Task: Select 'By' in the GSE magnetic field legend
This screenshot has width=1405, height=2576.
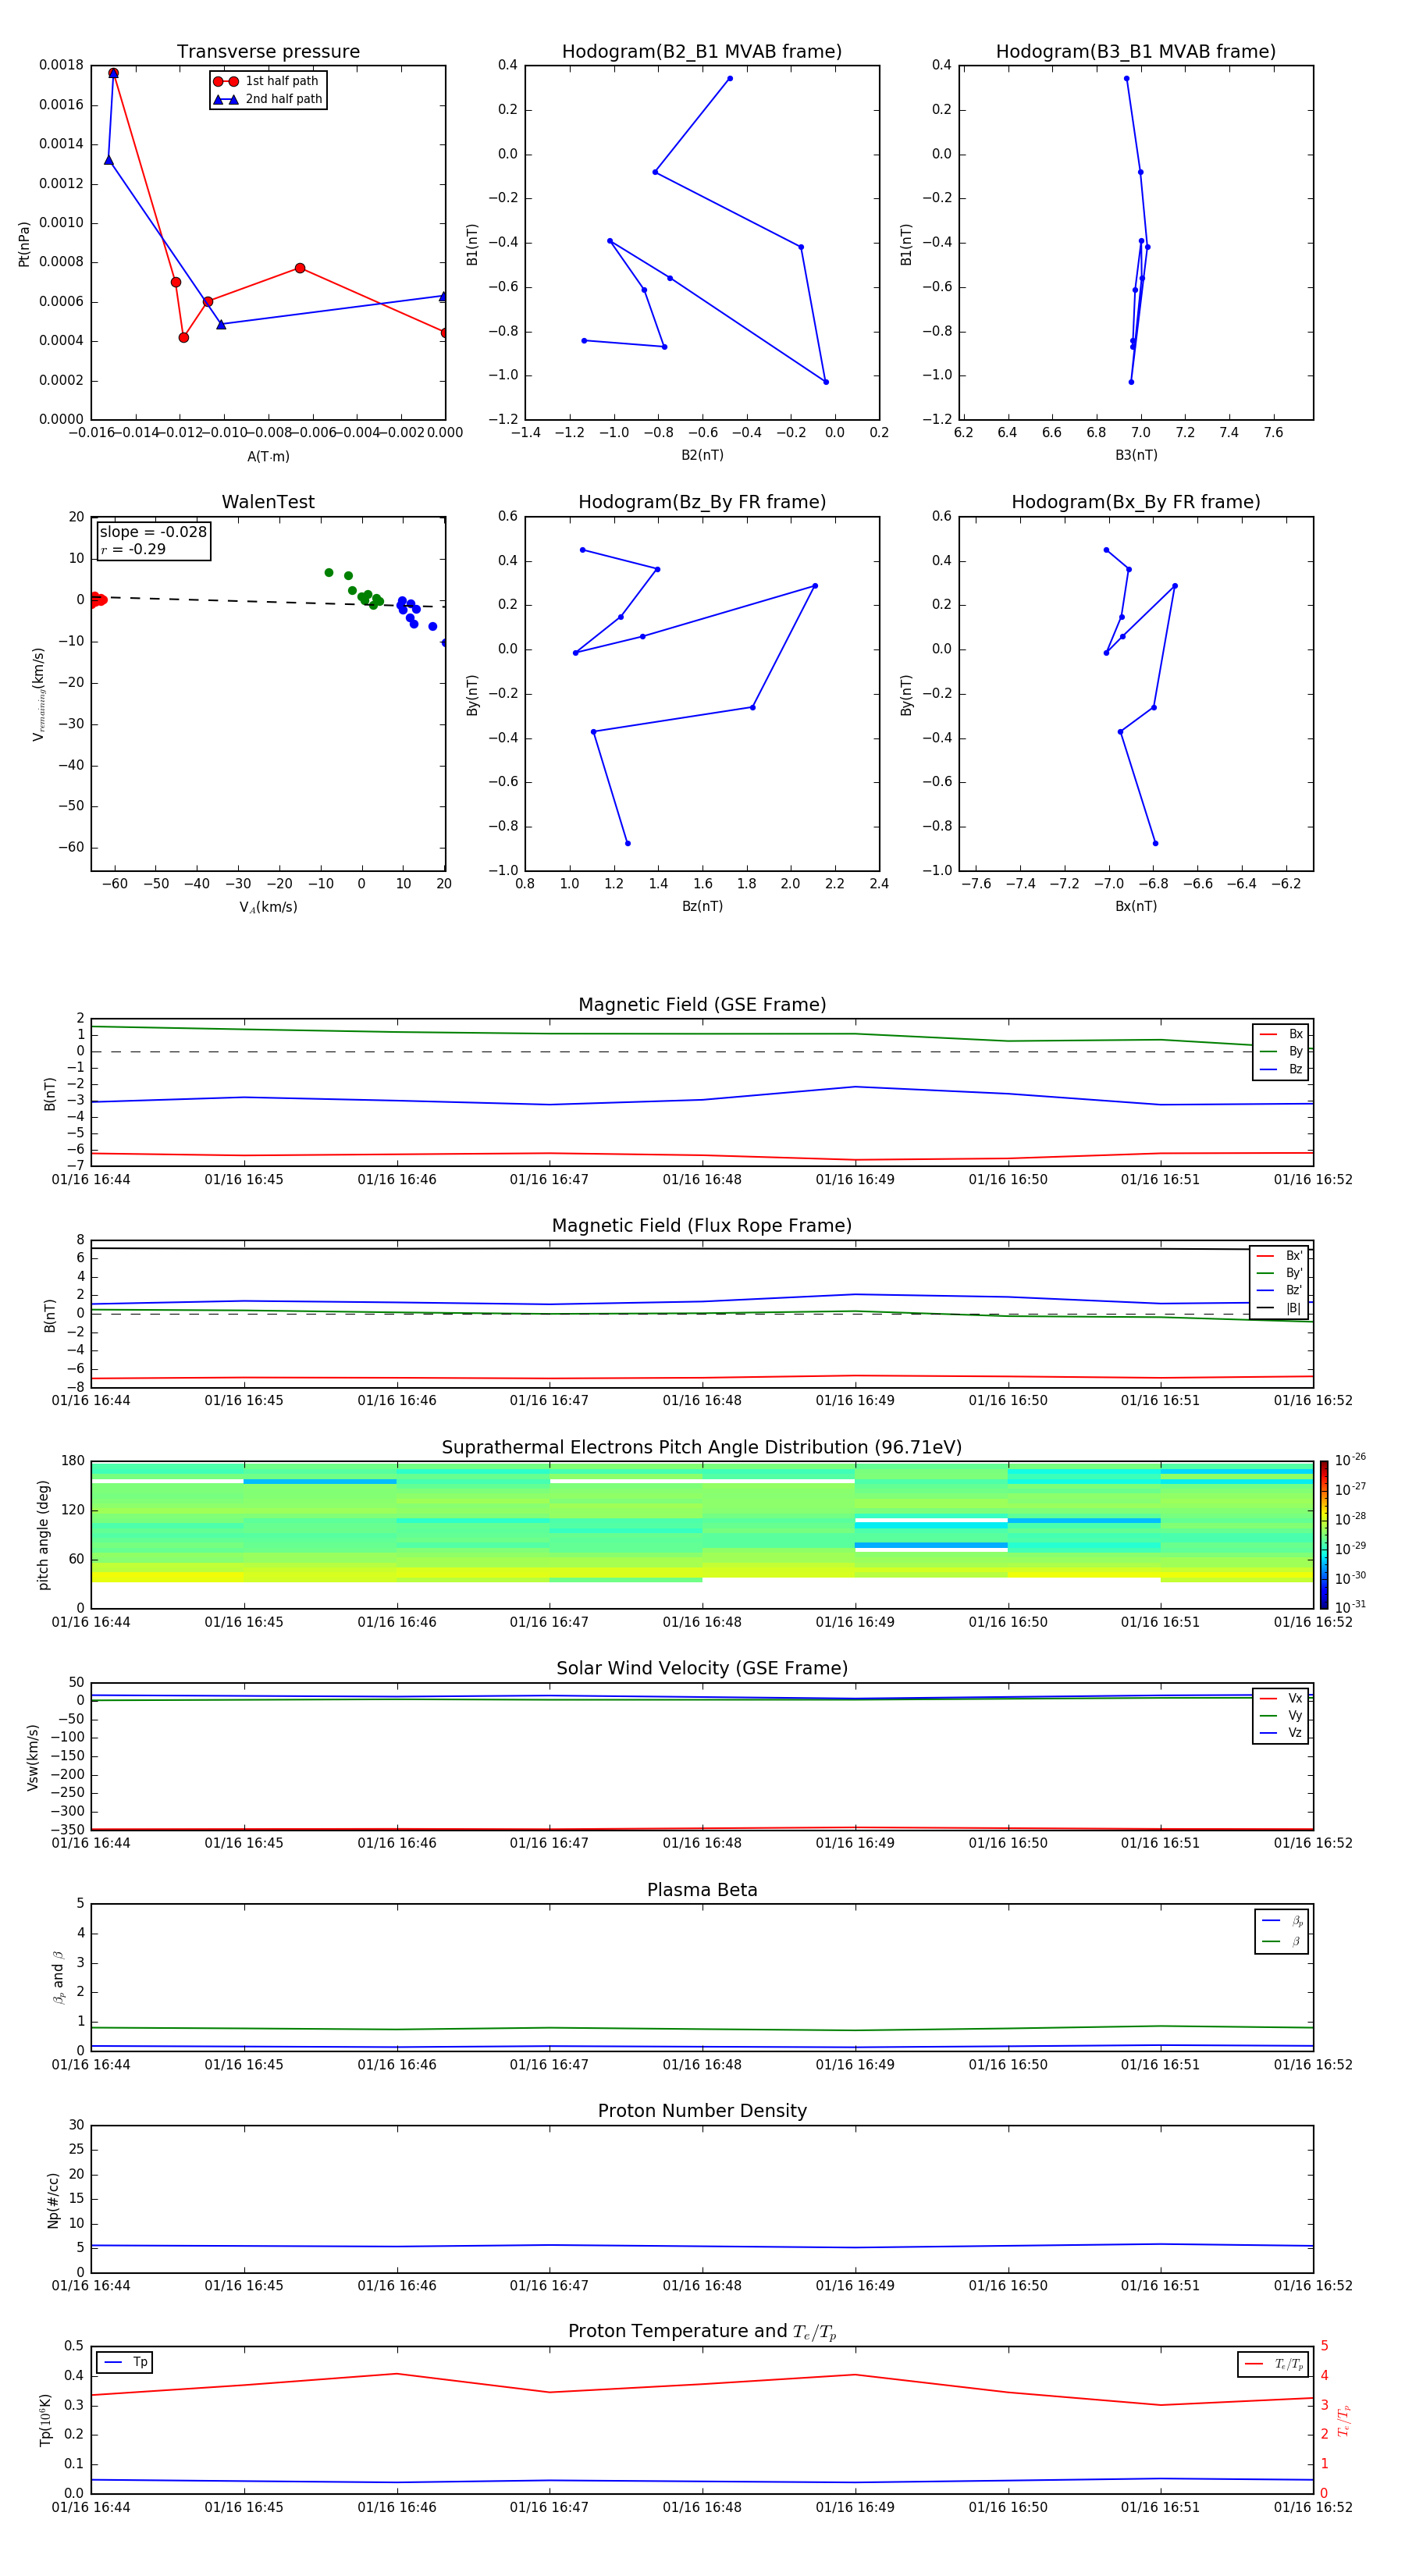Action: pyautogui.click(x=1282, y=1051)
